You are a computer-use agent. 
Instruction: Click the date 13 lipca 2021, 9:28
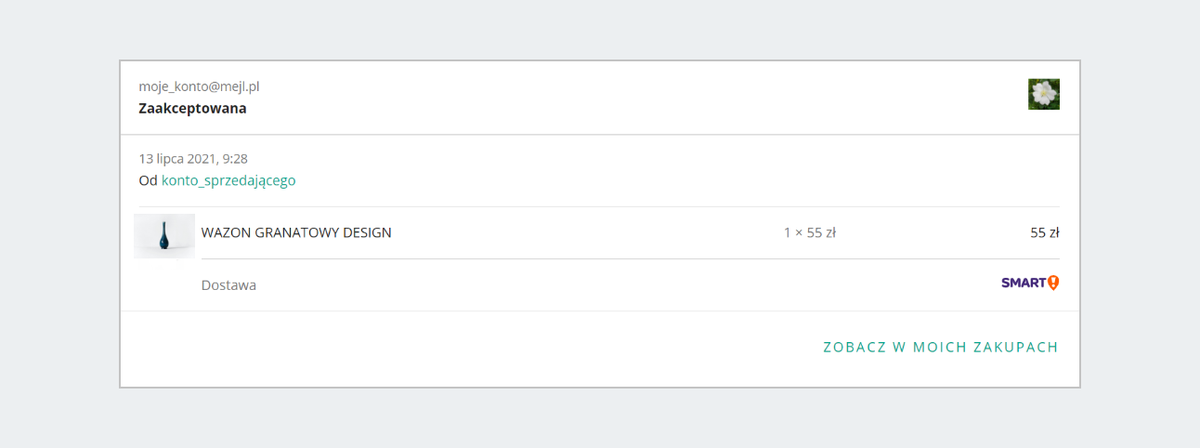tap(193, 158)
